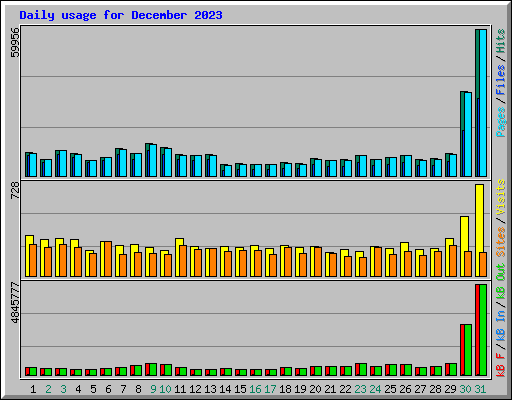512x400 pixels.
Task: Click day label 25 on the x-axis
Action: (x=390, y=389)
